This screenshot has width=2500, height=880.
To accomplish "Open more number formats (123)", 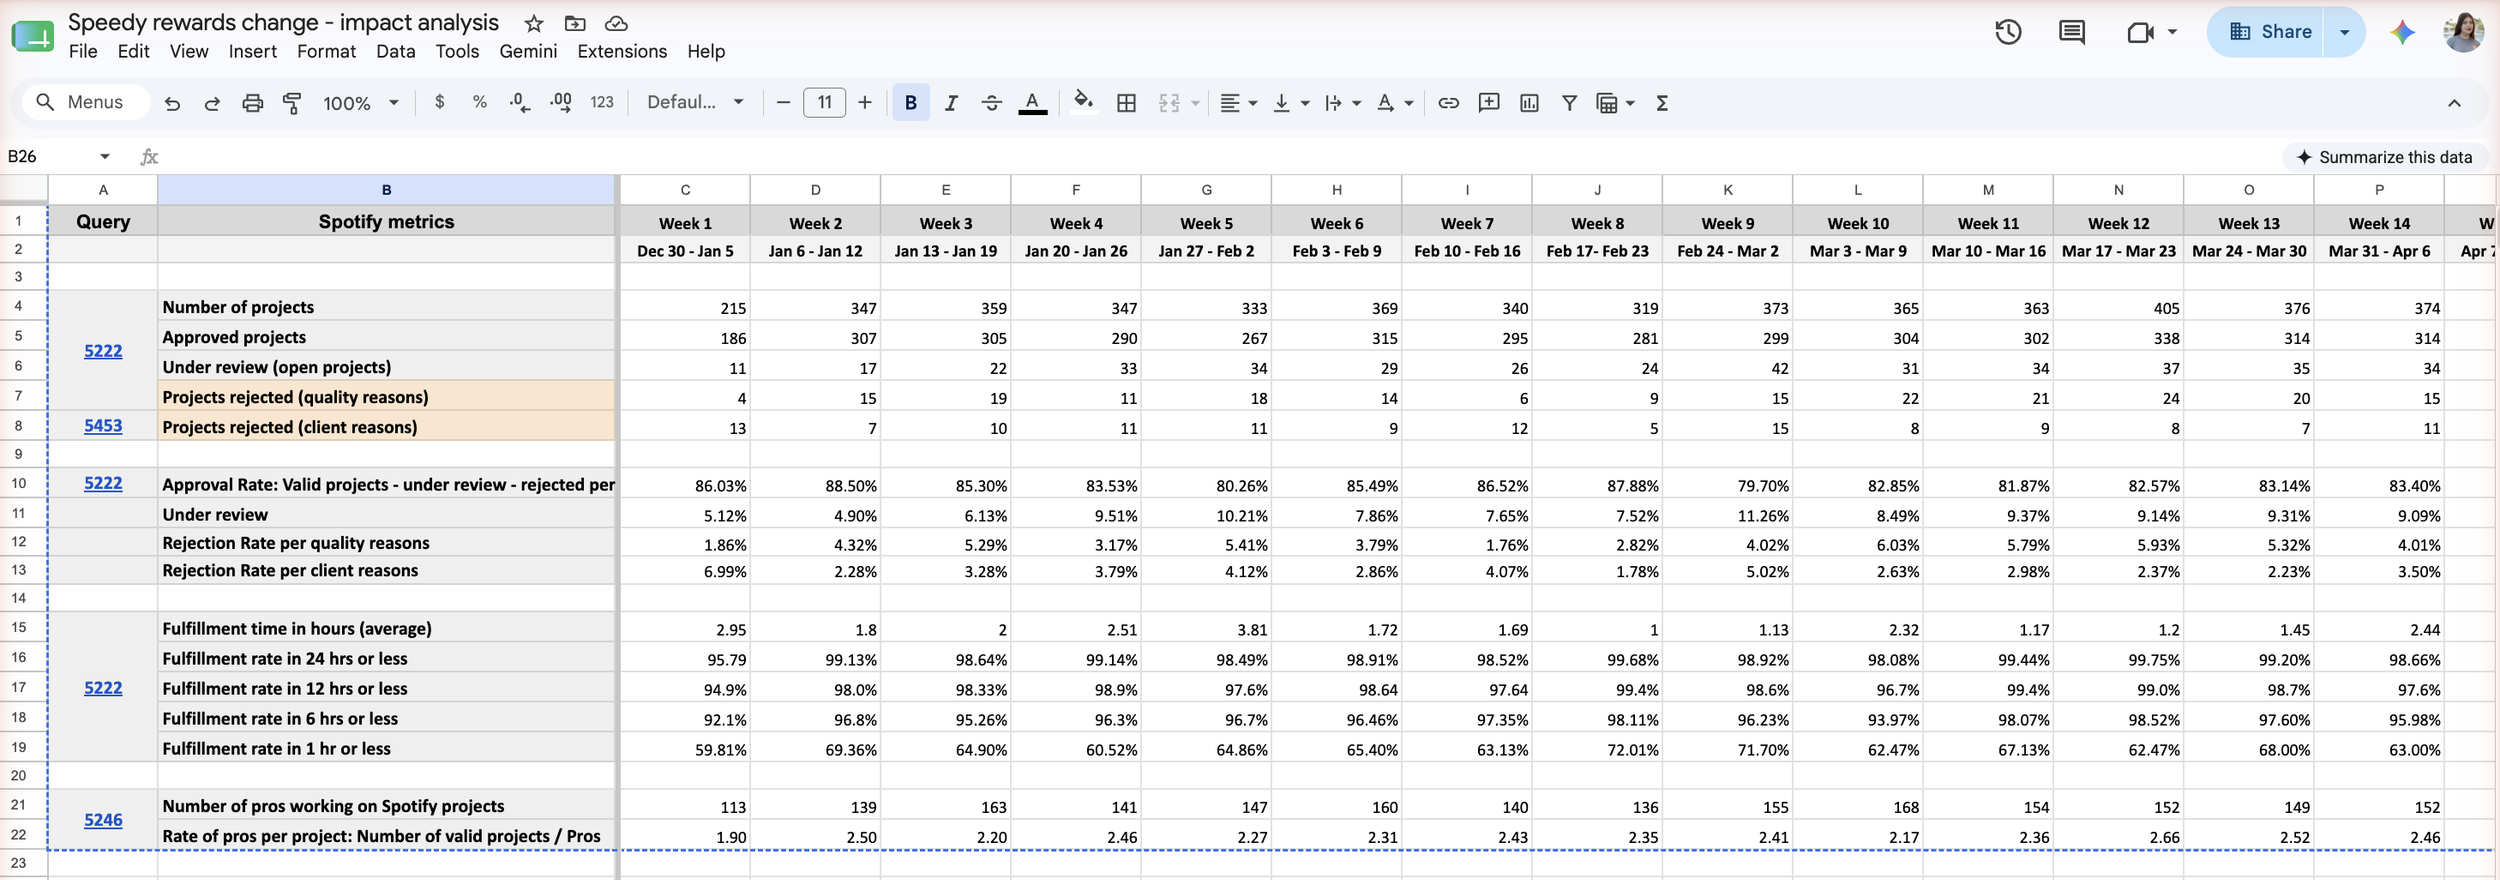I will [602, 102].
